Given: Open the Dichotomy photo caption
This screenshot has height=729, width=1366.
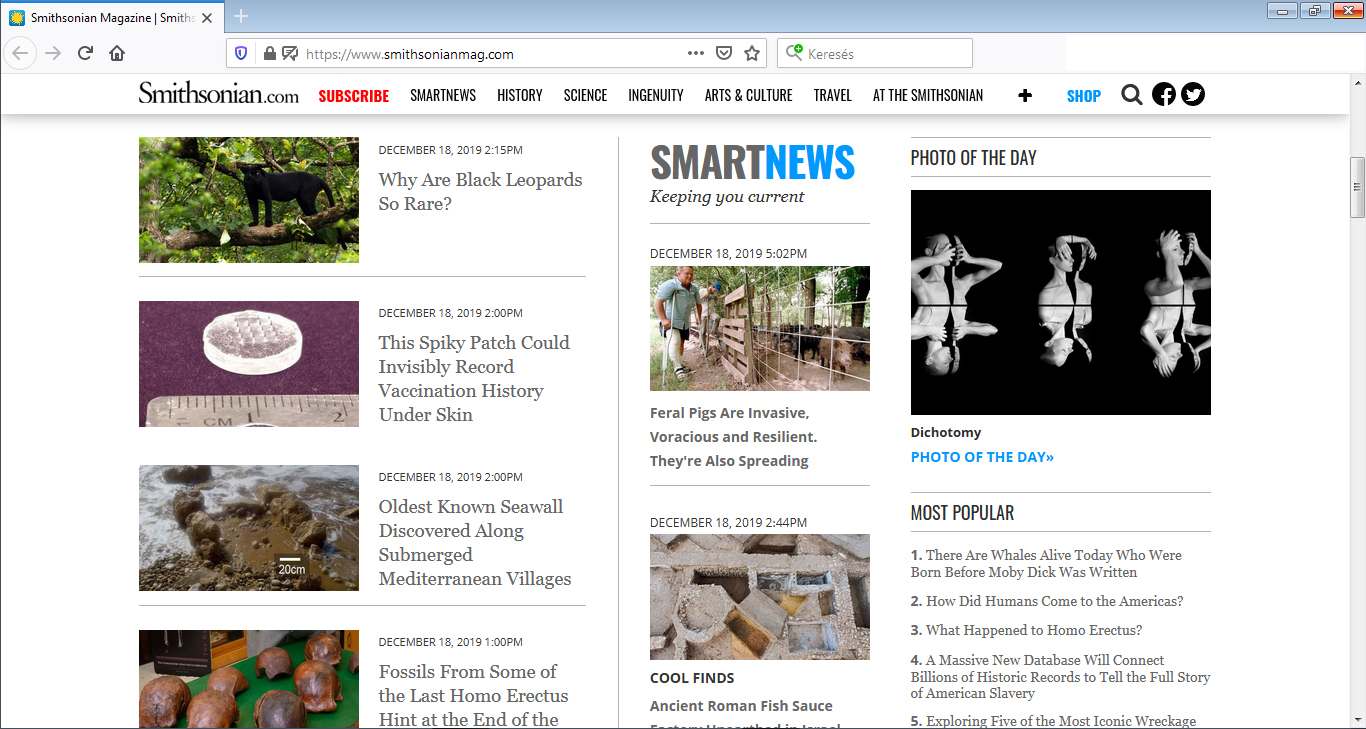Looking at the screenshot, I should point(946,433).
